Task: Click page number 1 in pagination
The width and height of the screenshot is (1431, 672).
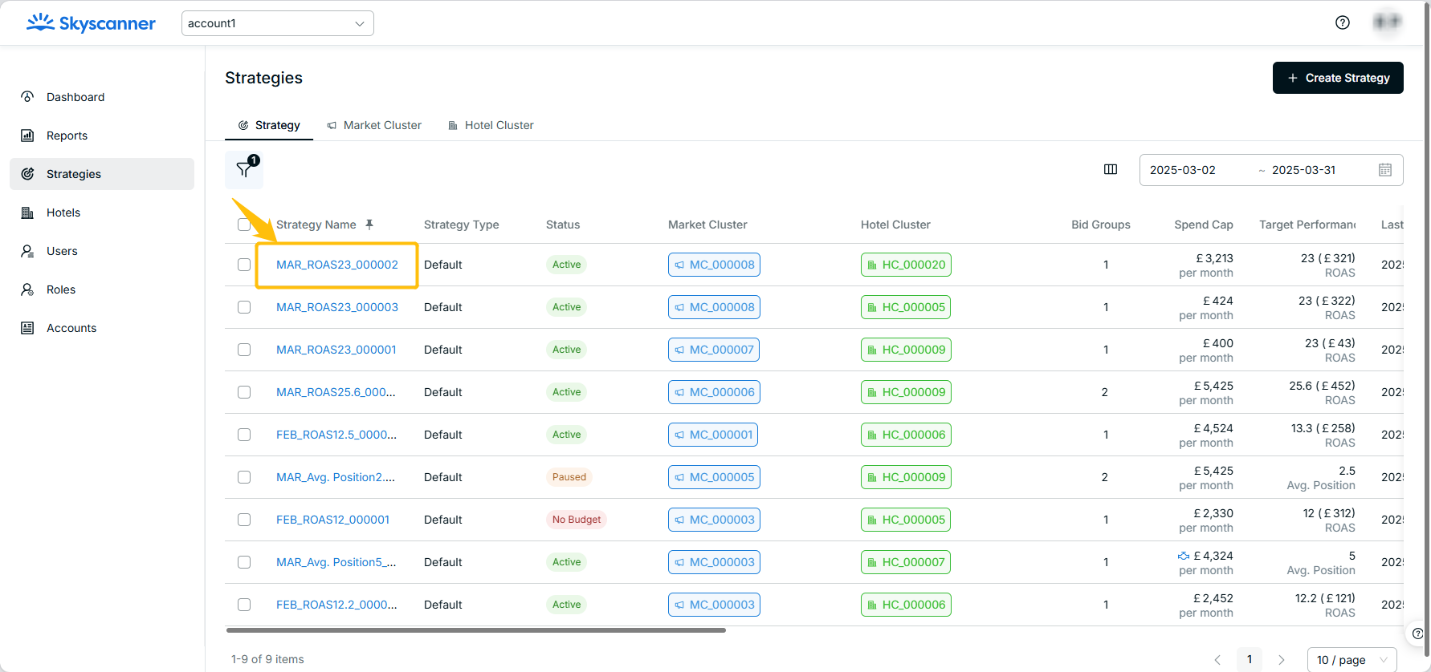Action: pos(1249,660)
